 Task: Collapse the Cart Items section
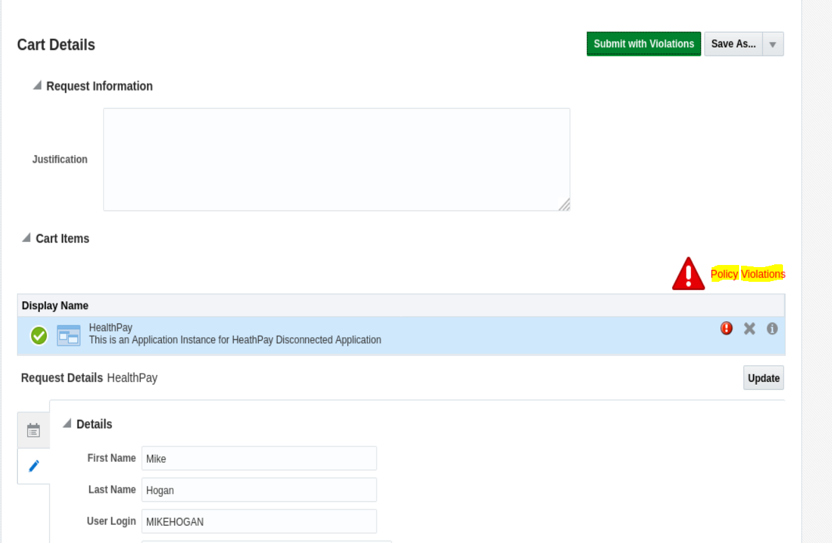(x=27, y=238)
